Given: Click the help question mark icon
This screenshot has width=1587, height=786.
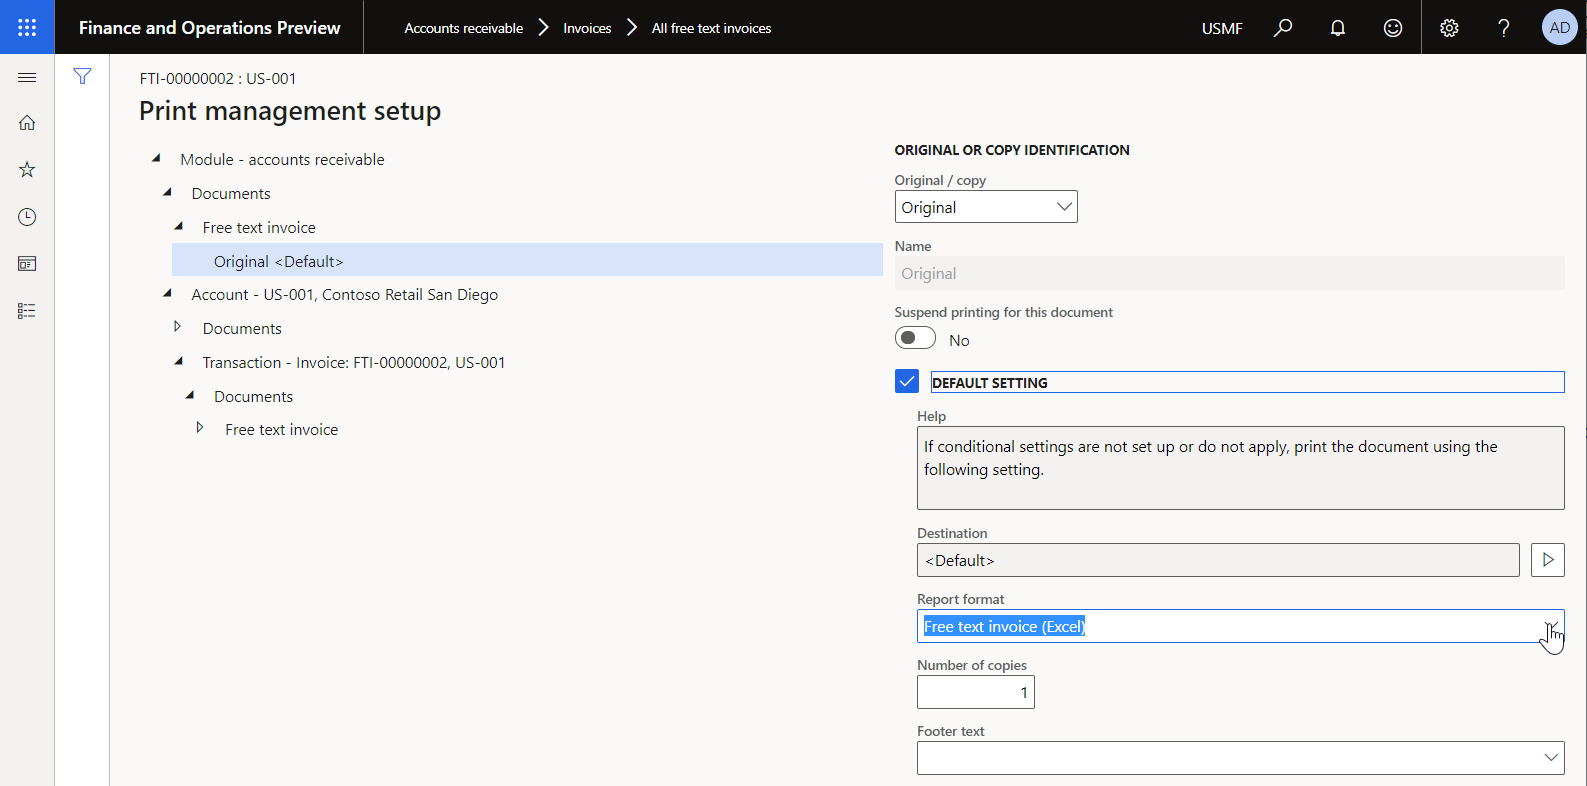Looking at the screenshot, I should [x=1503, y=28].
